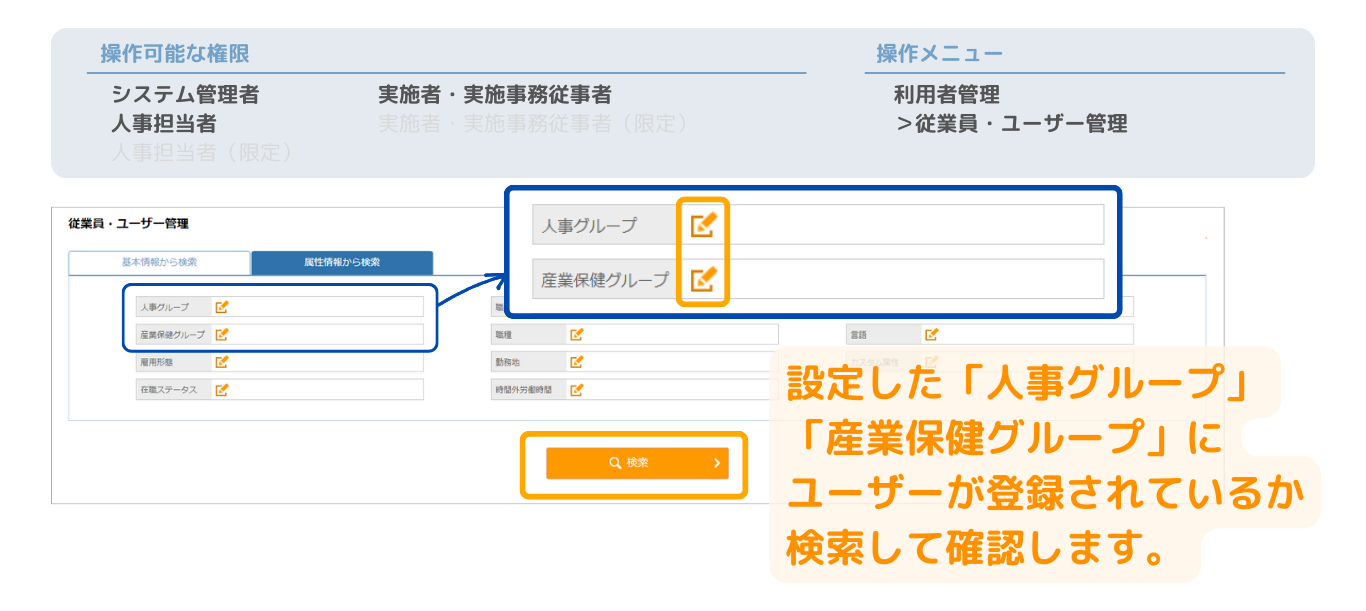Click the 言語 edit icon
This screenshot has width=1366, height=611.
[x=931, y=335]
